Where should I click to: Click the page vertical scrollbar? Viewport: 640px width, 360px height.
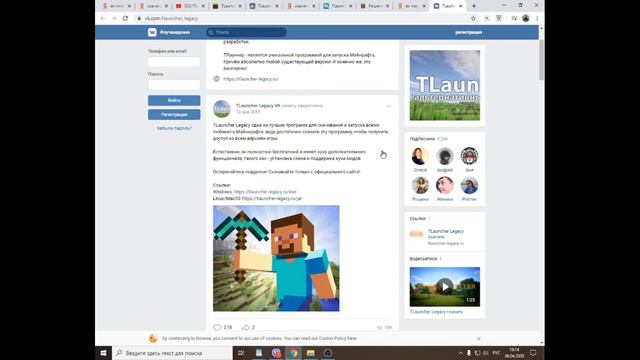click(x=541, y=60)
